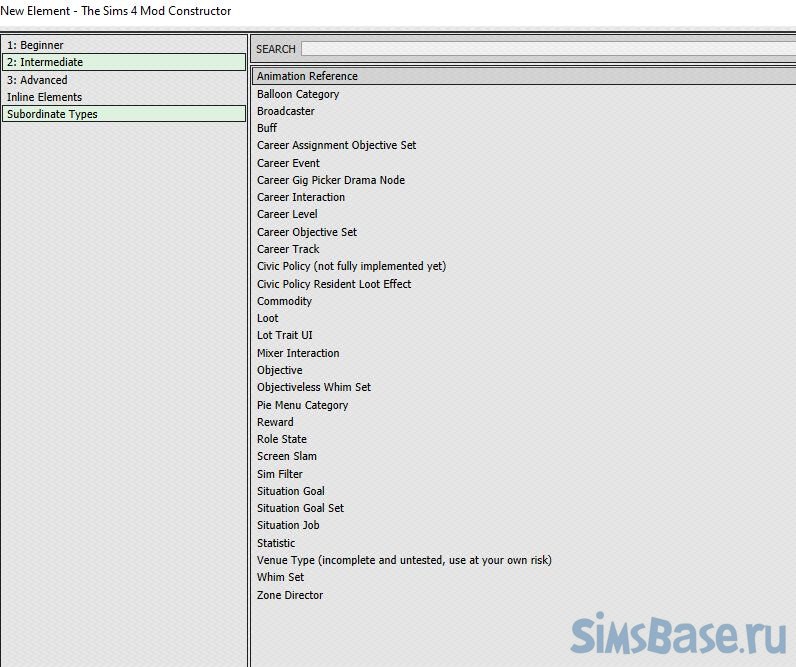Image resolution: width=796 pixels, height=667 pixels.
Task: Choose the Loot element type
Action: click(x=268, y=318)
